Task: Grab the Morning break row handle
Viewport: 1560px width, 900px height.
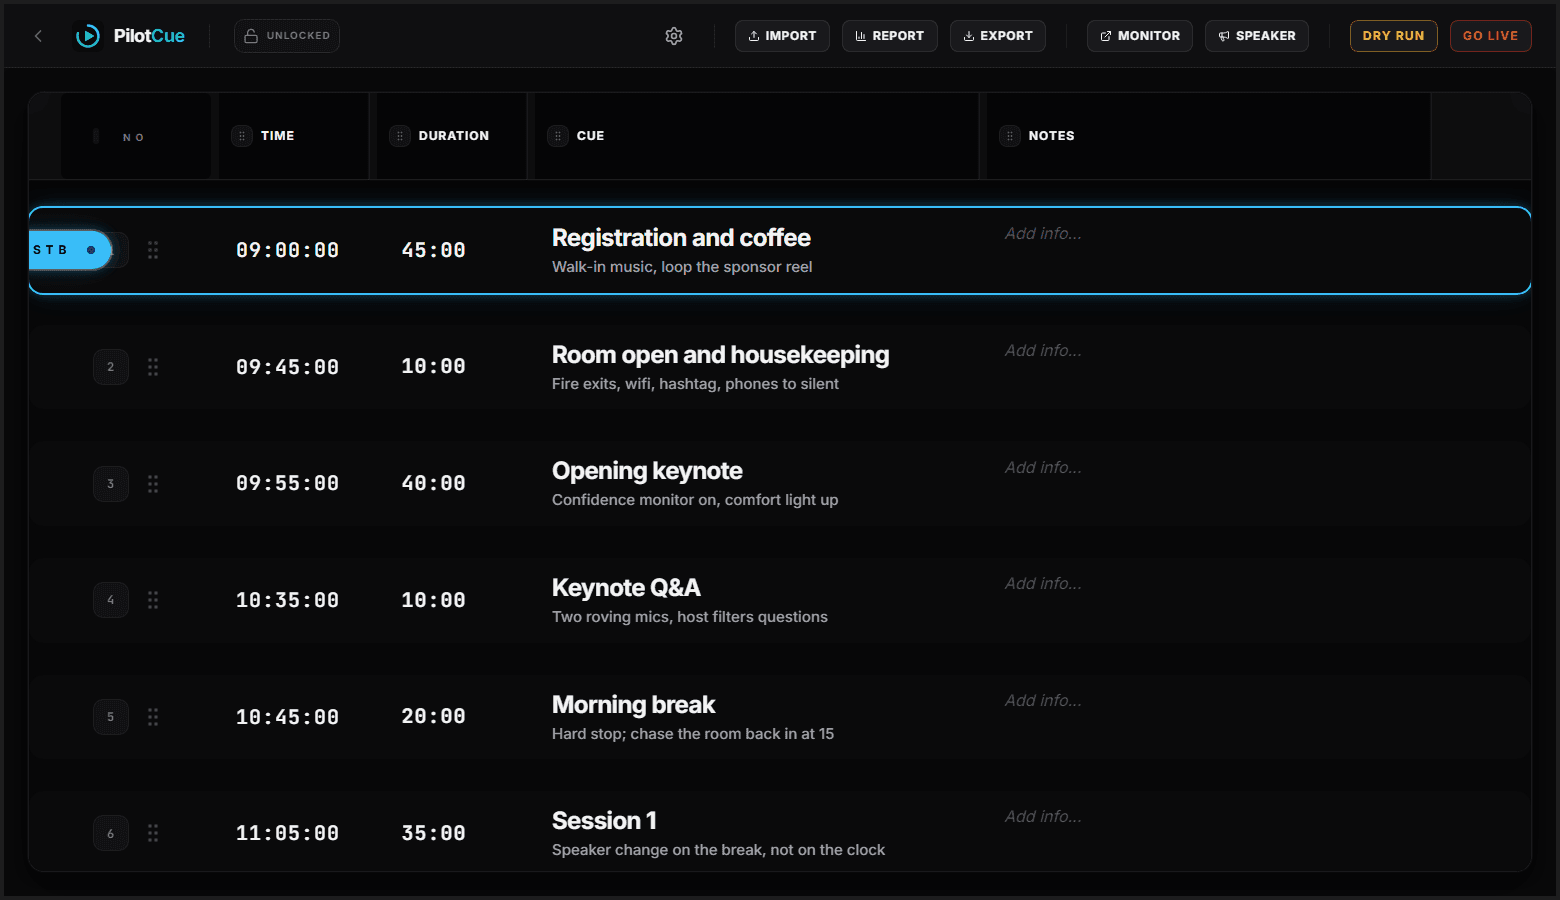Action: 153,717
